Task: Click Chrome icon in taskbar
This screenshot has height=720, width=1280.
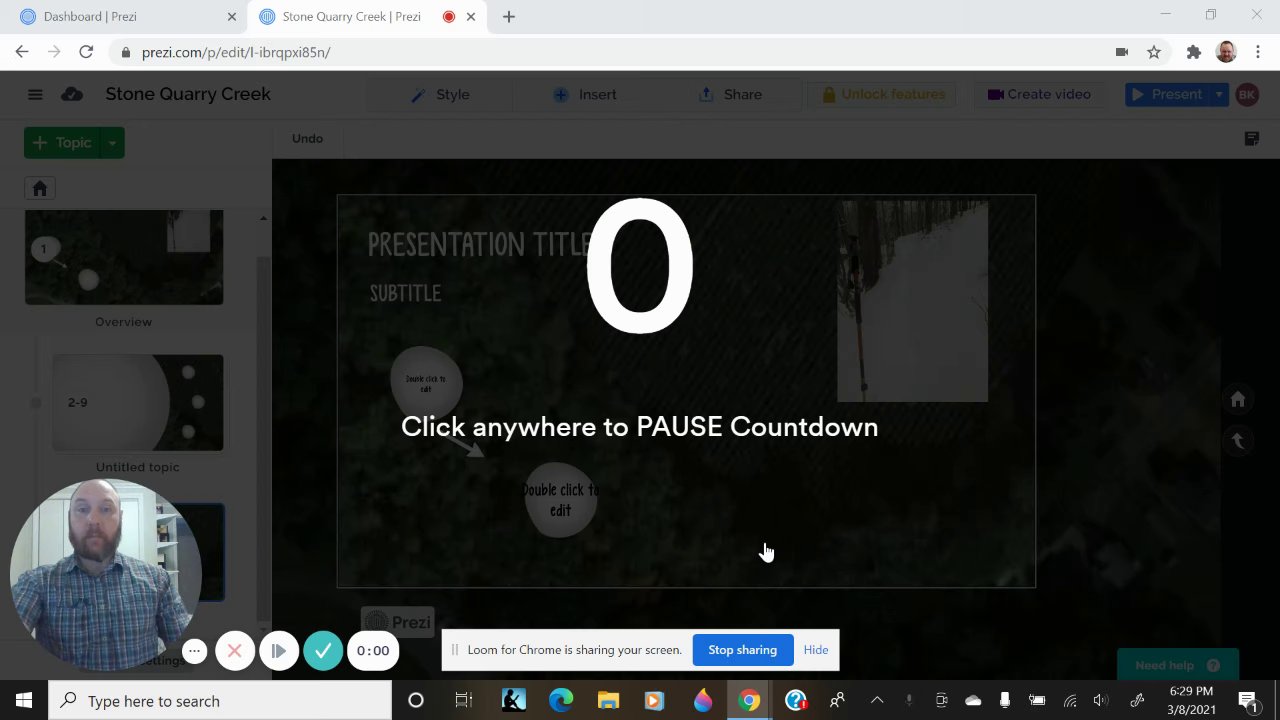Action: [749, 701]
